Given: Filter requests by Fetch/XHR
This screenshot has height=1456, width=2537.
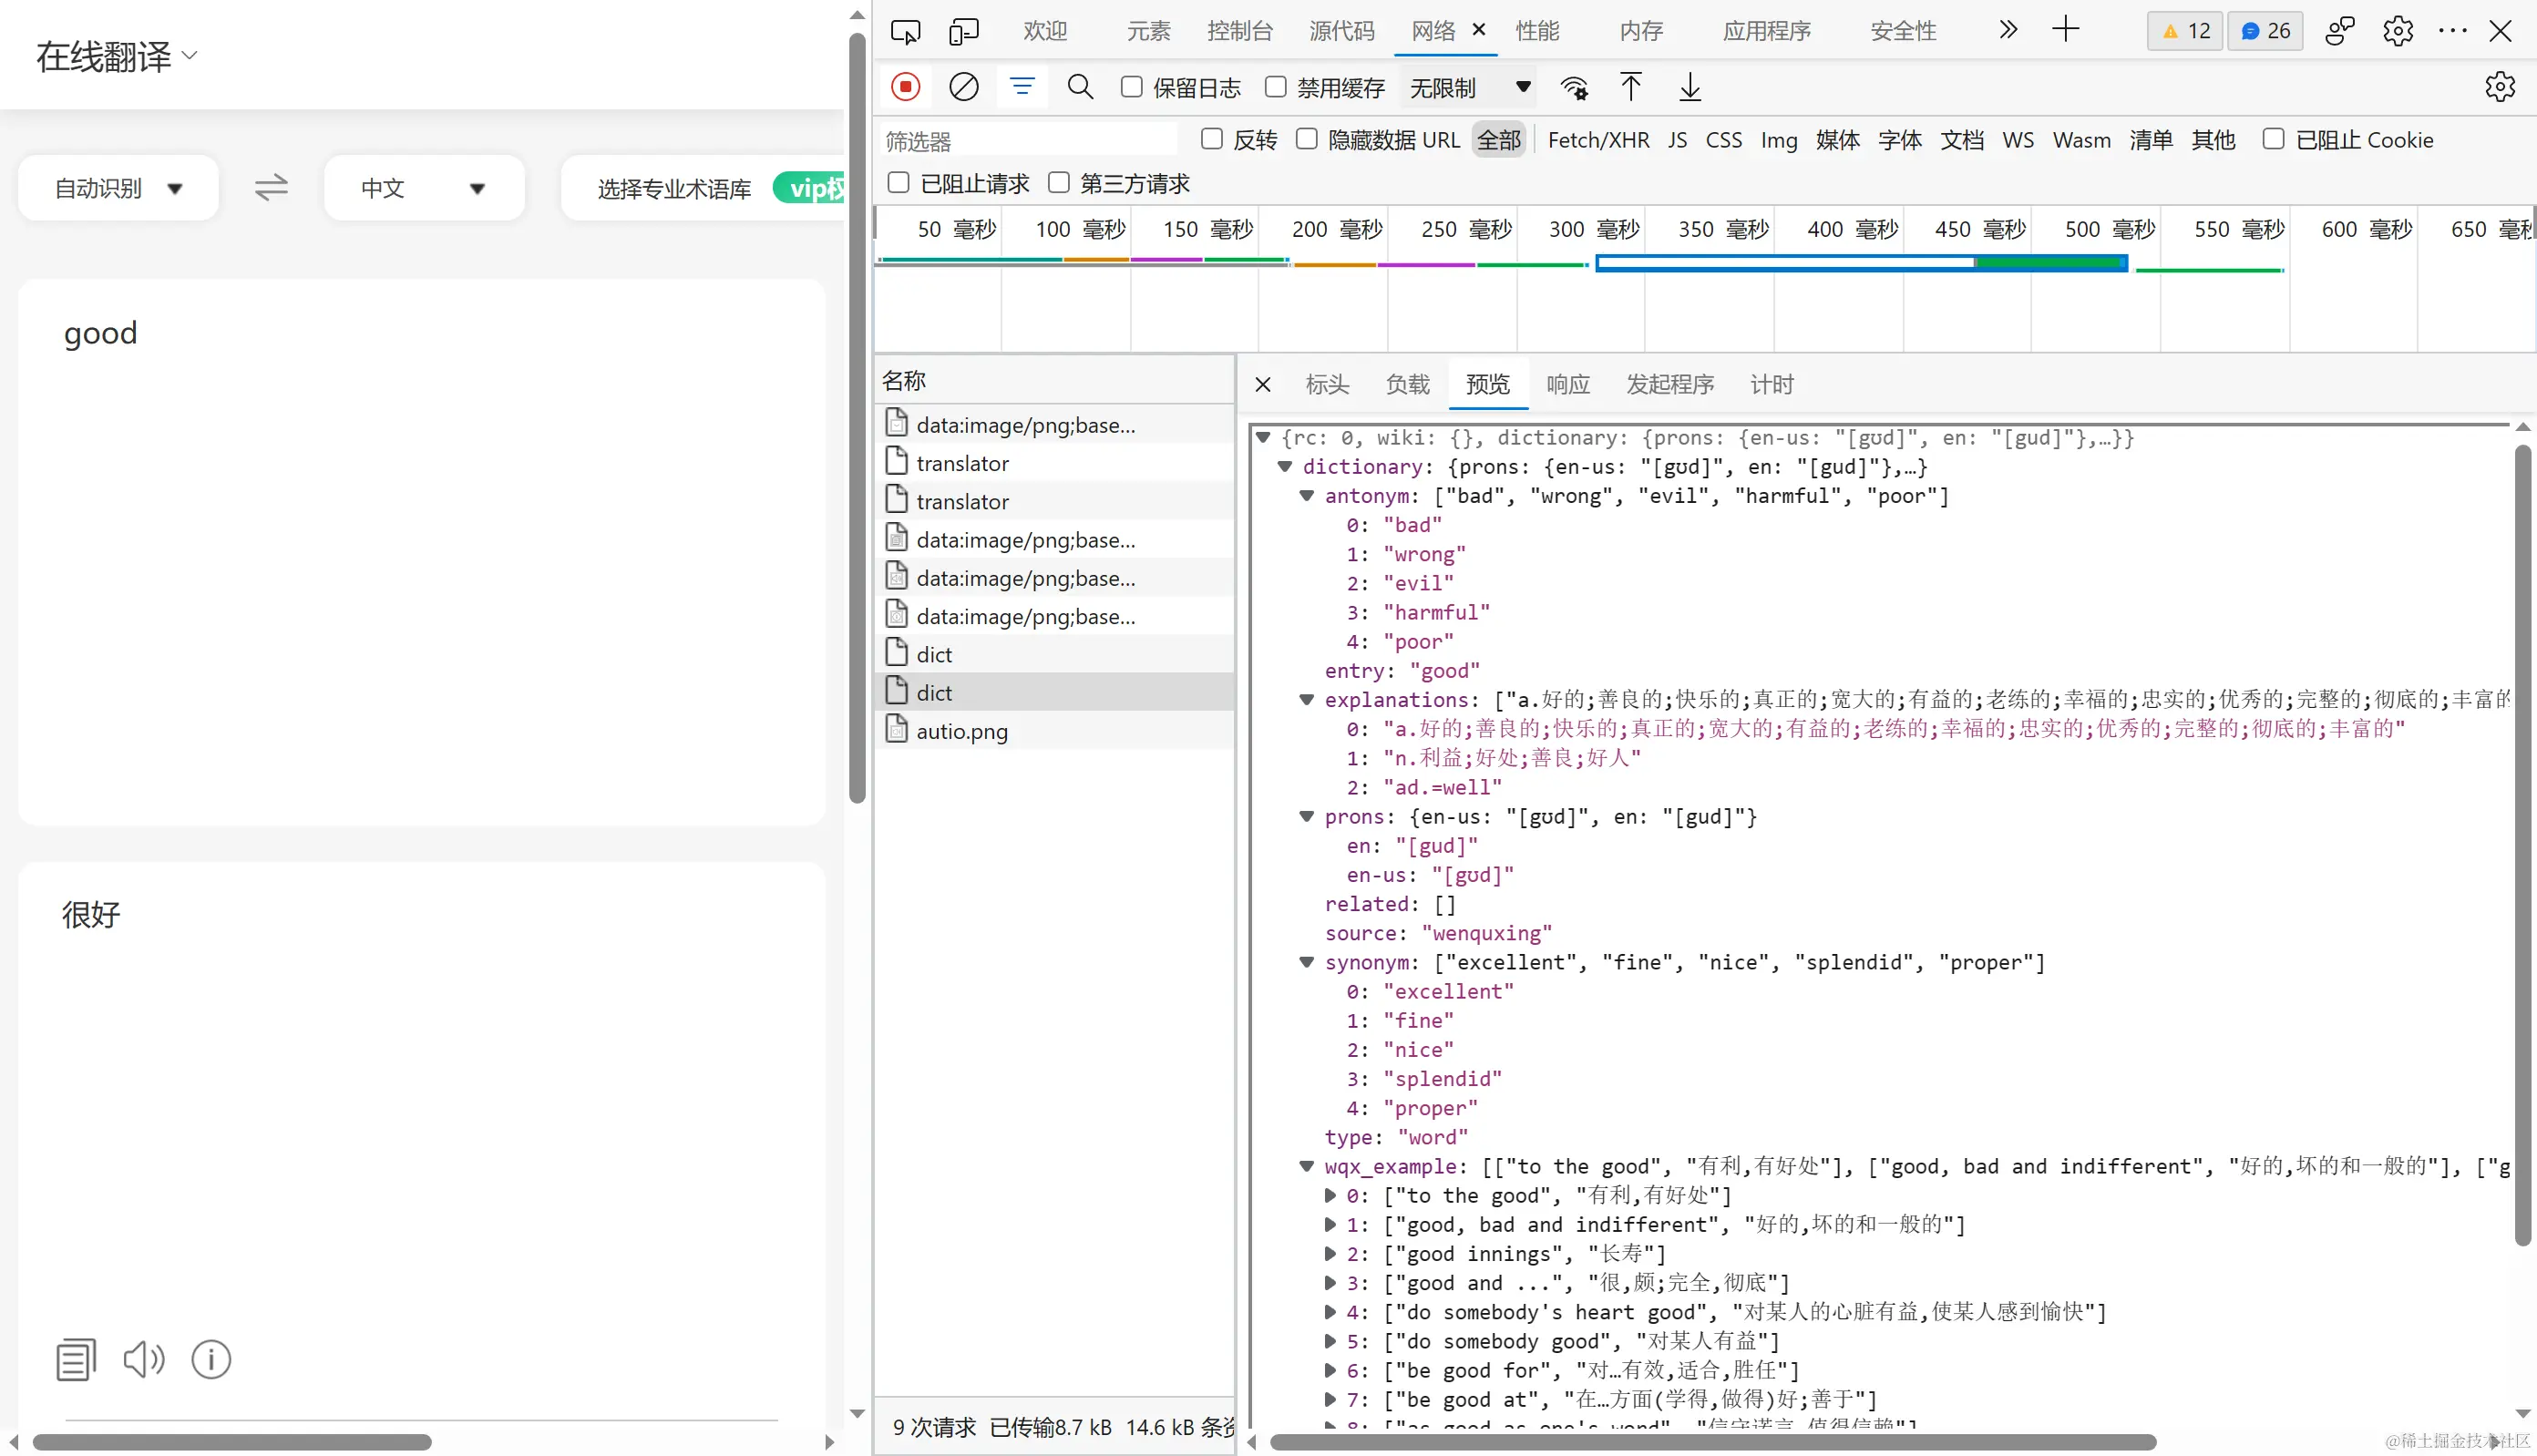Looking at the screenshot, I should point(1598,140).
